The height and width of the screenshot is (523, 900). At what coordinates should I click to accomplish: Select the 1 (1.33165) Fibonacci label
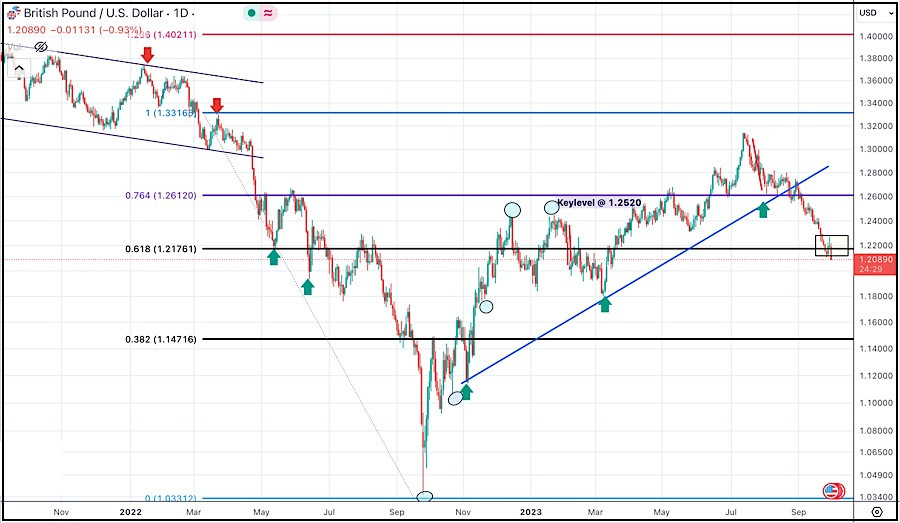point(170,113)
